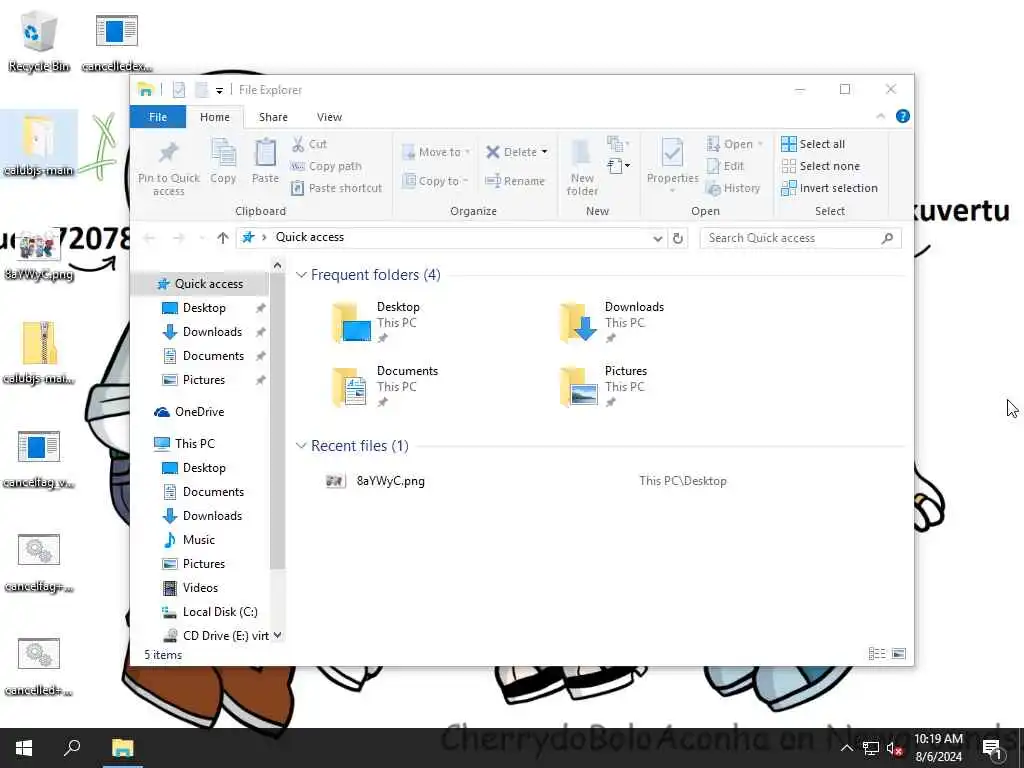Click the search magnifier icon
Viewport: 1024px width, 768px height.
point(887,238)
